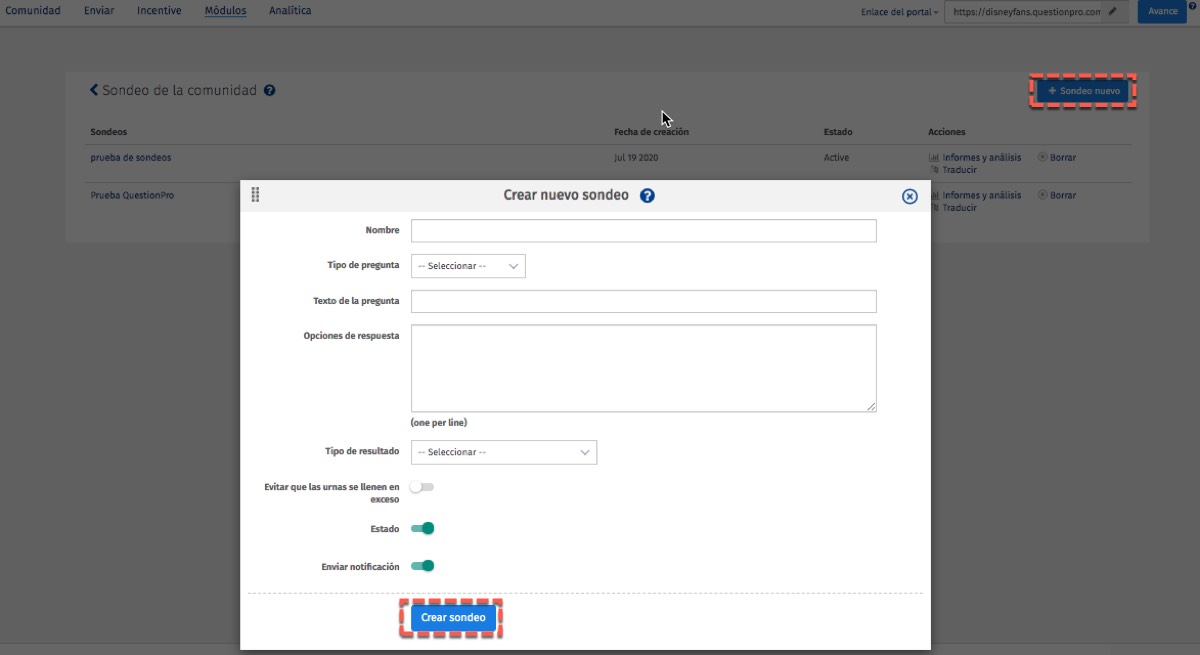Image resolution: width=1200 pixels, height=655 pixels.
Task: Click the Sondeo nuevo button
Action: pyautogui.click(x=1084, y=91)
